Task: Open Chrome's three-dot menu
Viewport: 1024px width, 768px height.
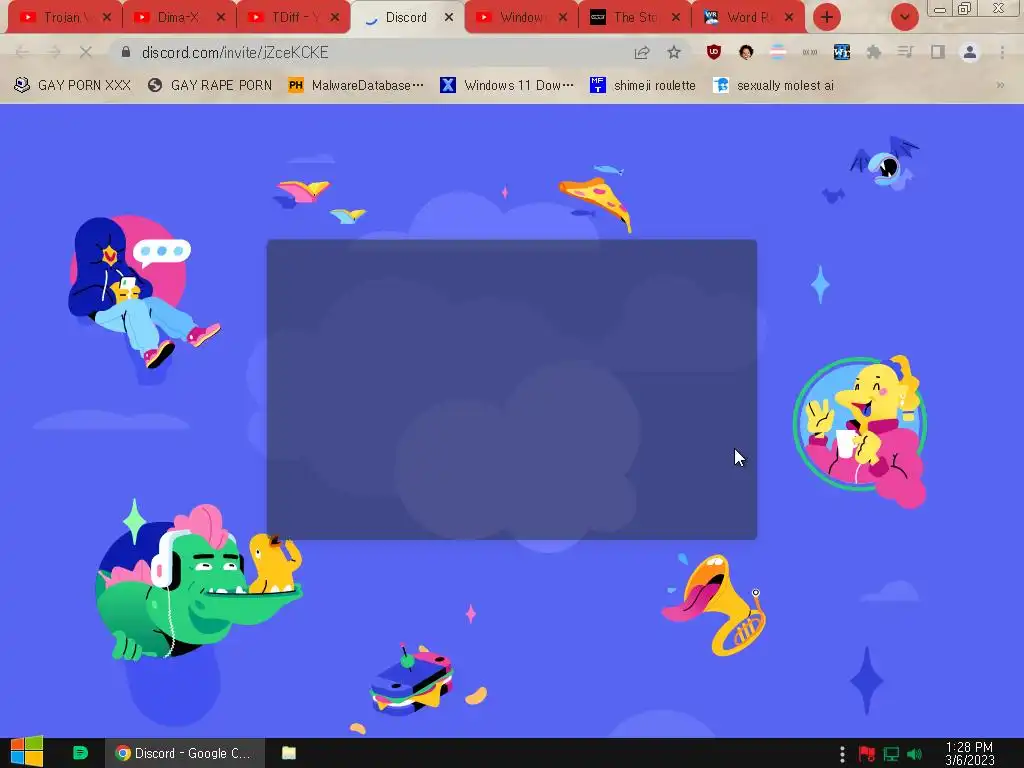Action: pyautogui.click(x=1002, y=52)
